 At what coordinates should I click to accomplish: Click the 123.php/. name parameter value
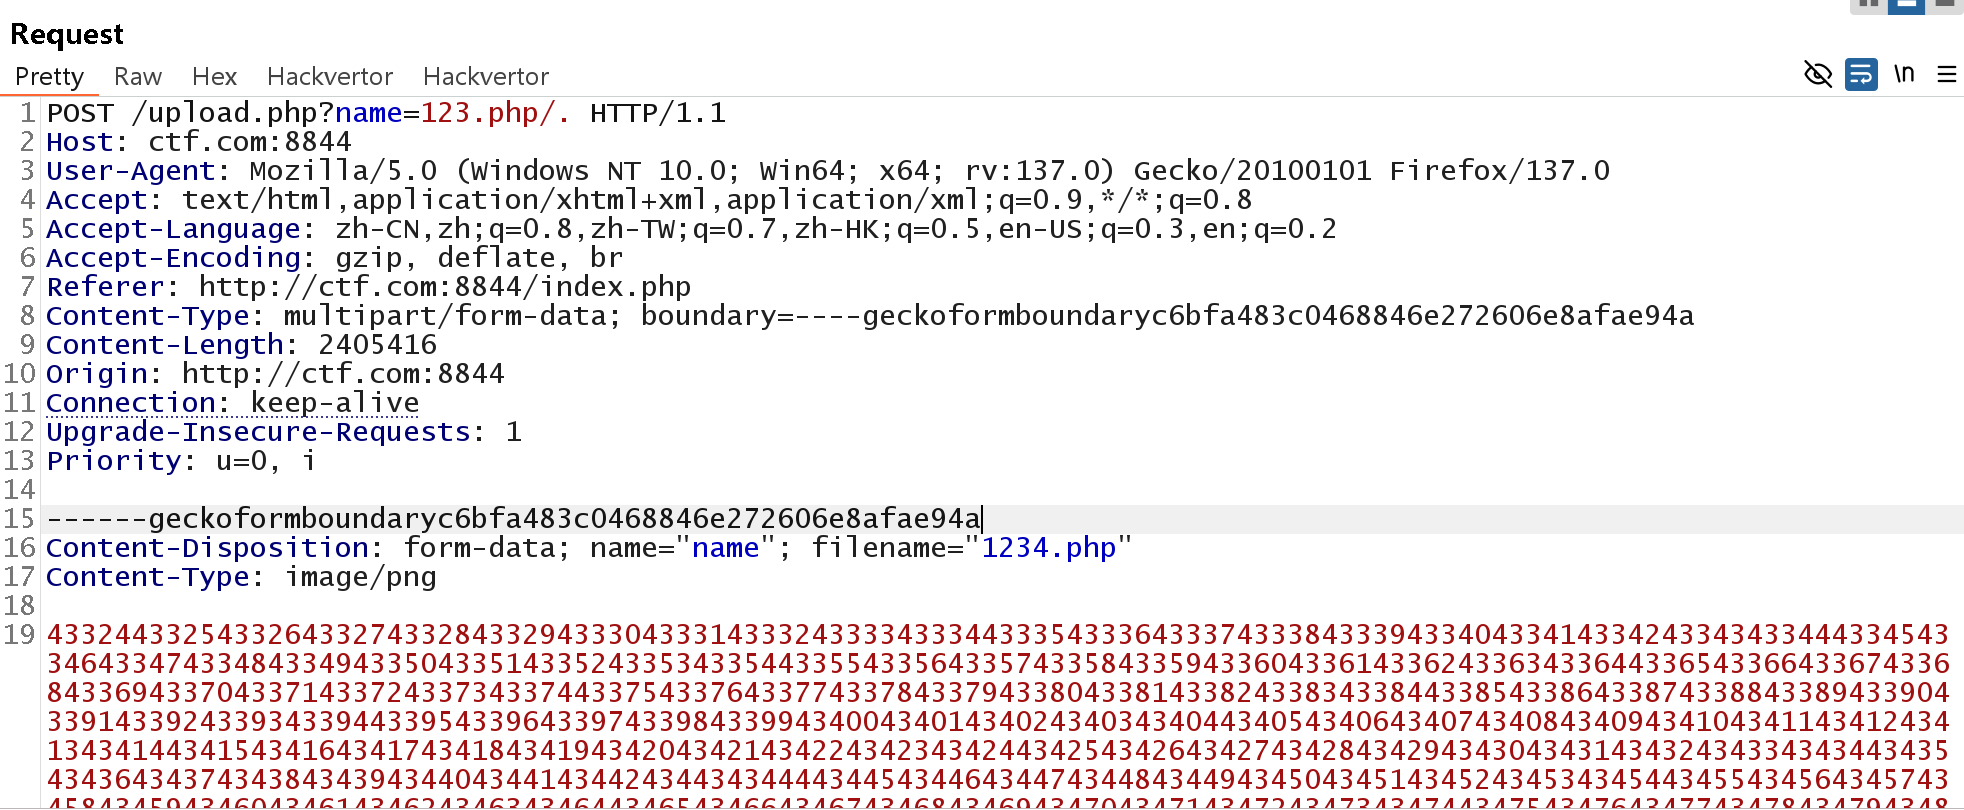[x=496, y=113]
